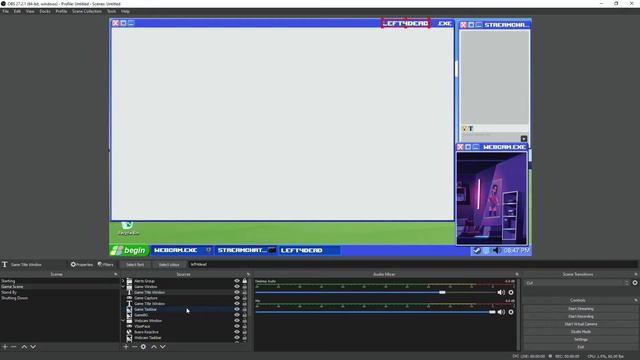
Task: Pop out the Controls dock
Action: click(x=636, y=300)
